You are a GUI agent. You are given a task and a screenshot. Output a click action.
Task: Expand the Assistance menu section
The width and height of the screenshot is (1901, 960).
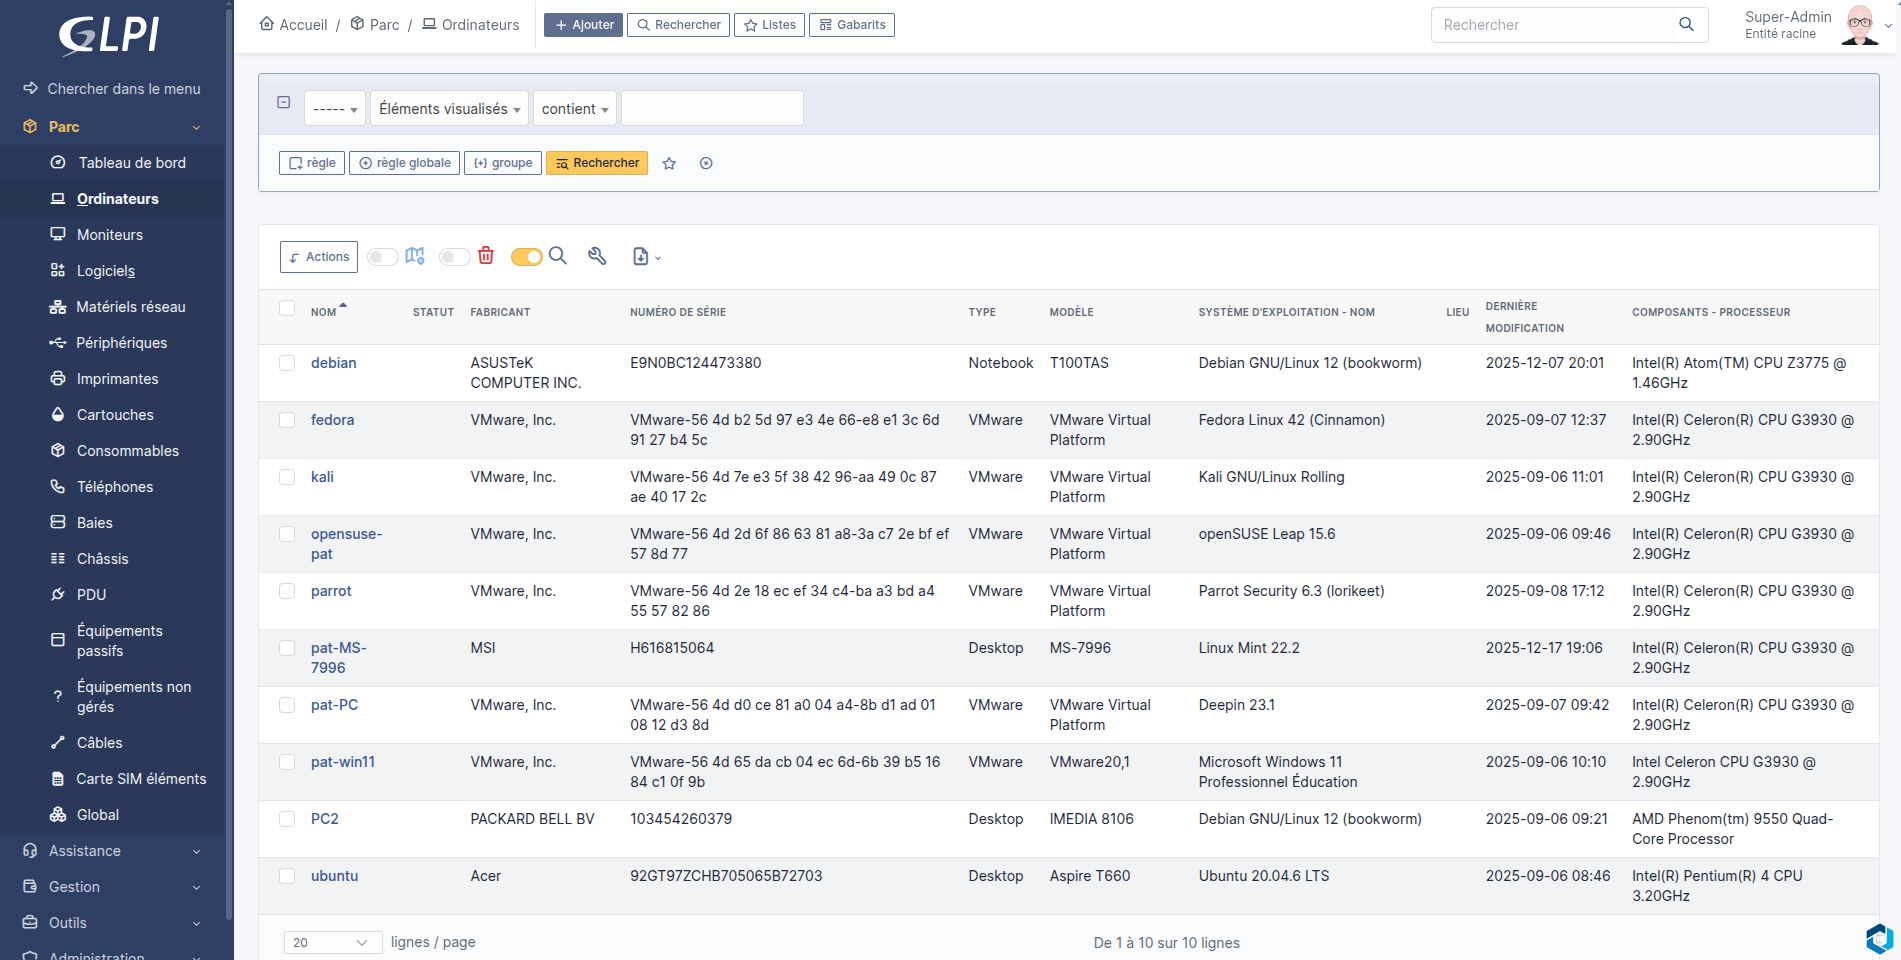[112, 851]
